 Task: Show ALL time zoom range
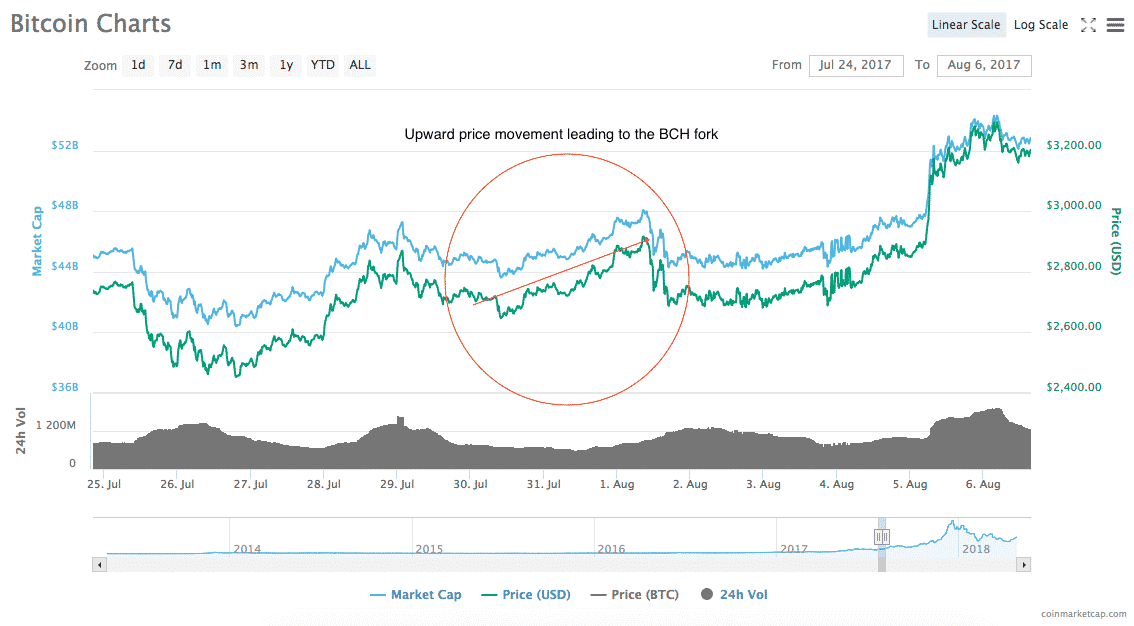(x=360, y=65)
